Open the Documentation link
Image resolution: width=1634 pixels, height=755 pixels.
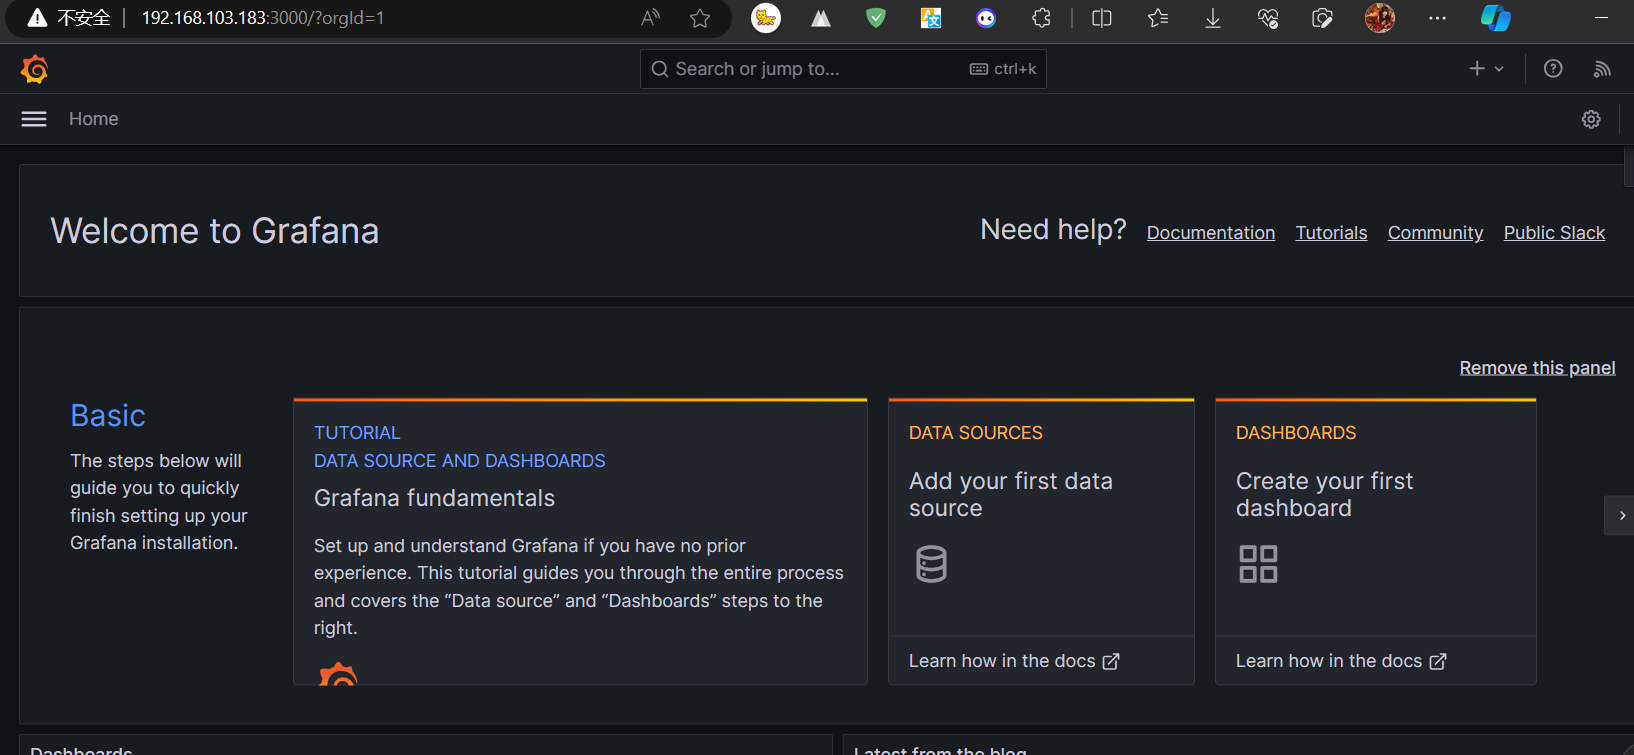coord(1210,233)
